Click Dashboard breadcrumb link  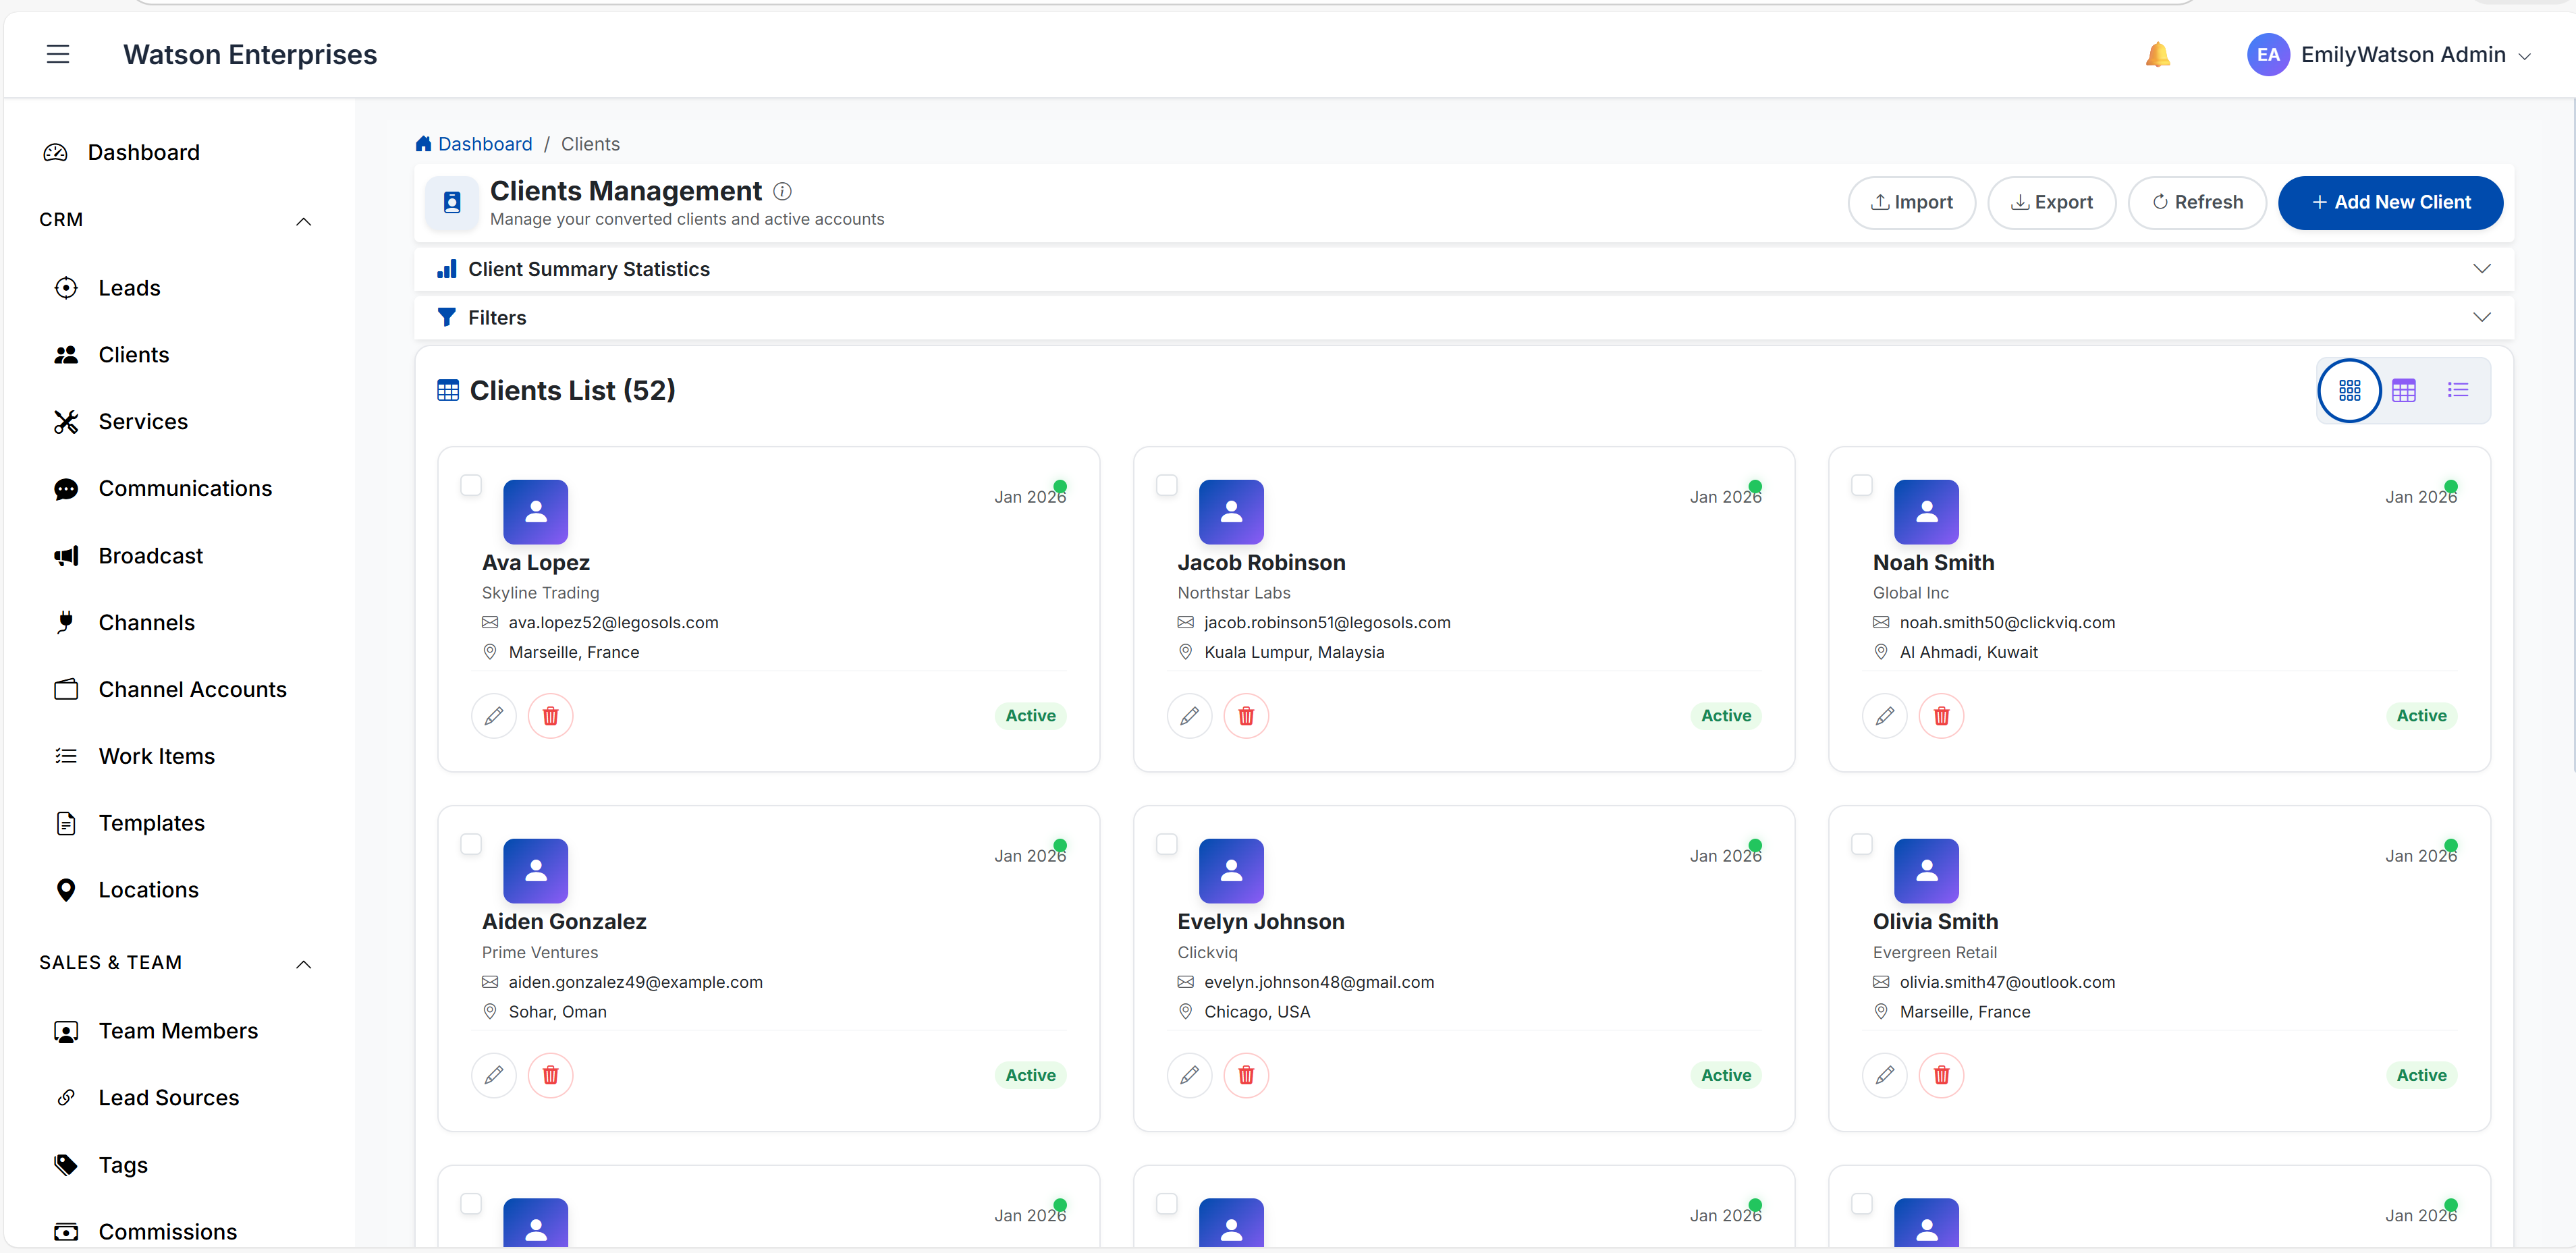click(x=484, y=144)
